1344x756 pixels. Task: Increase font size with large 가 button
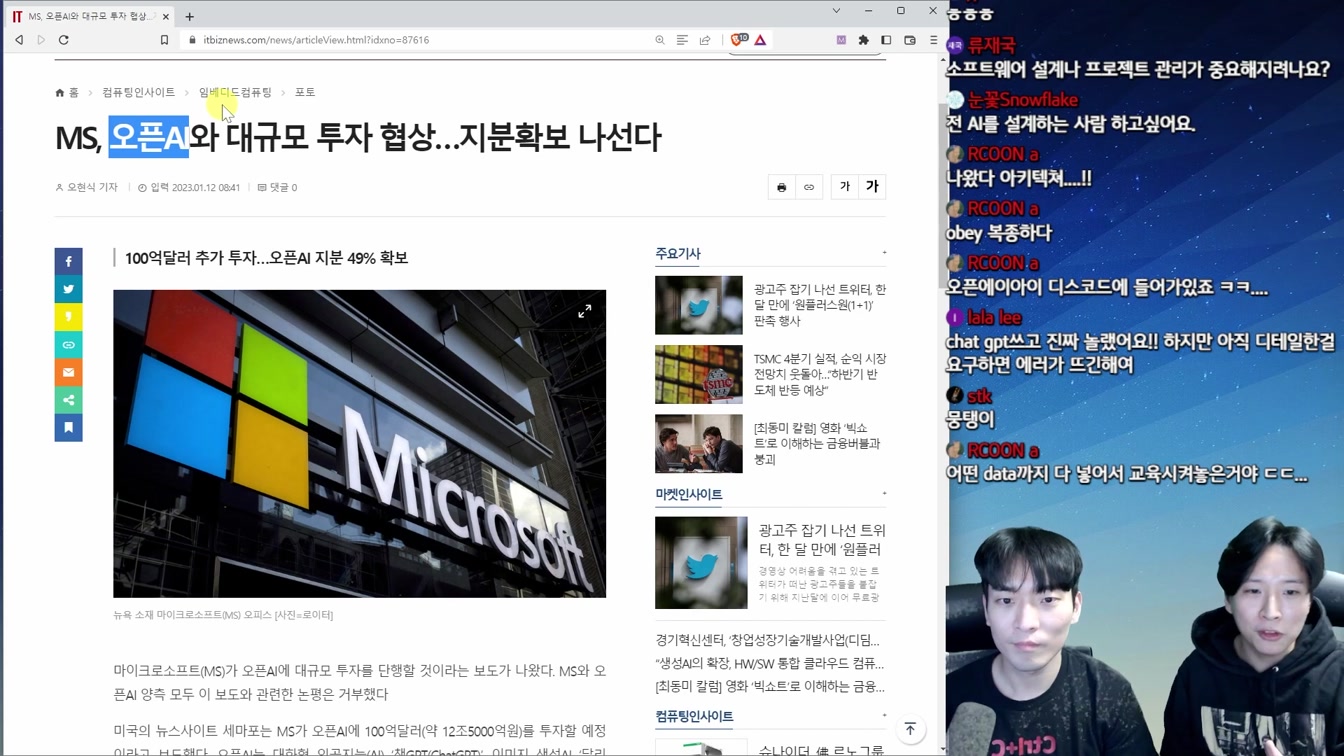click(x=872, y=187)
